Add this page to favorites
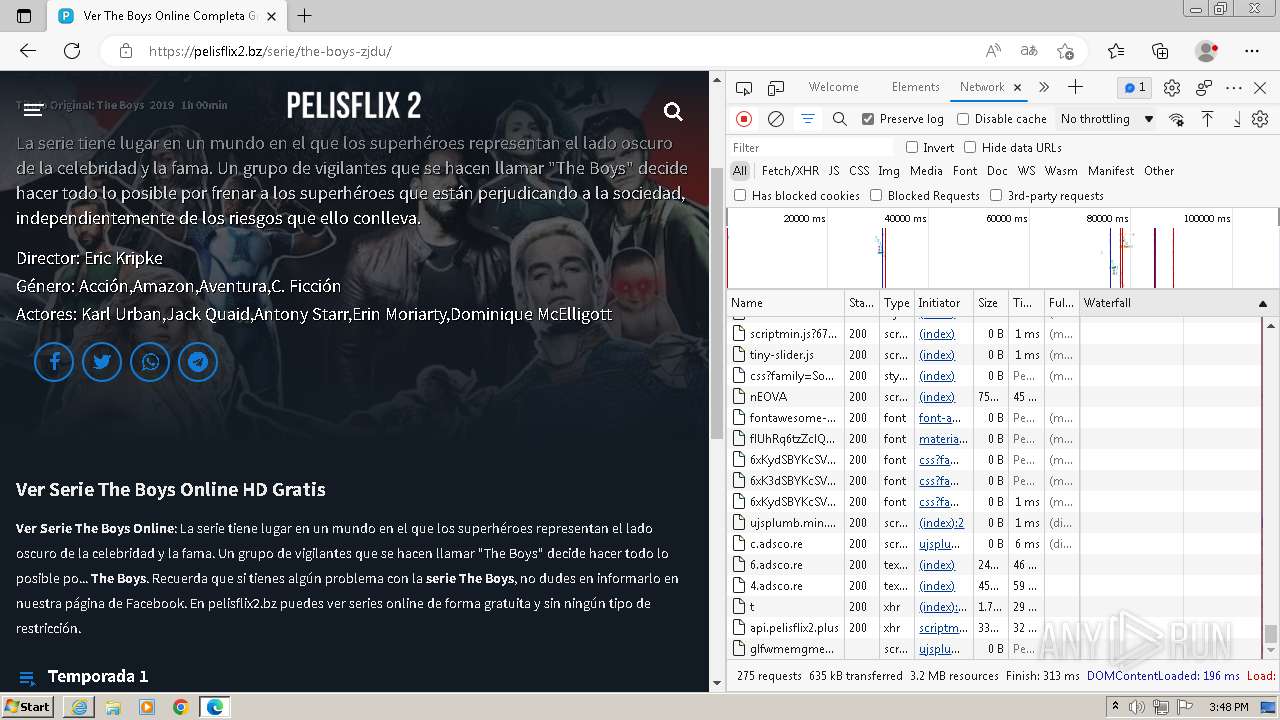This screenshot has width=1280, height=720. [1065, 51]
